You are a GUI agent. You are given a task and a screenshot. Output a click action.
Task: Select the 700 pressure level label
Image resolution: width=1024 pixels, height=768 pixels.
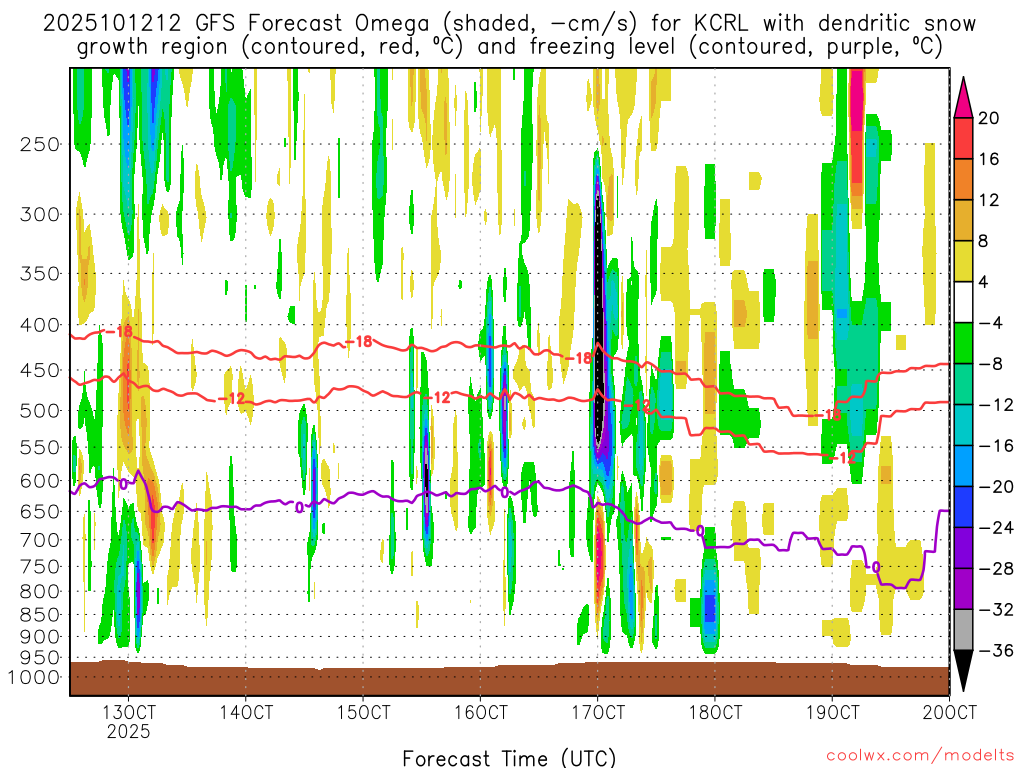[x=40, y=540]
